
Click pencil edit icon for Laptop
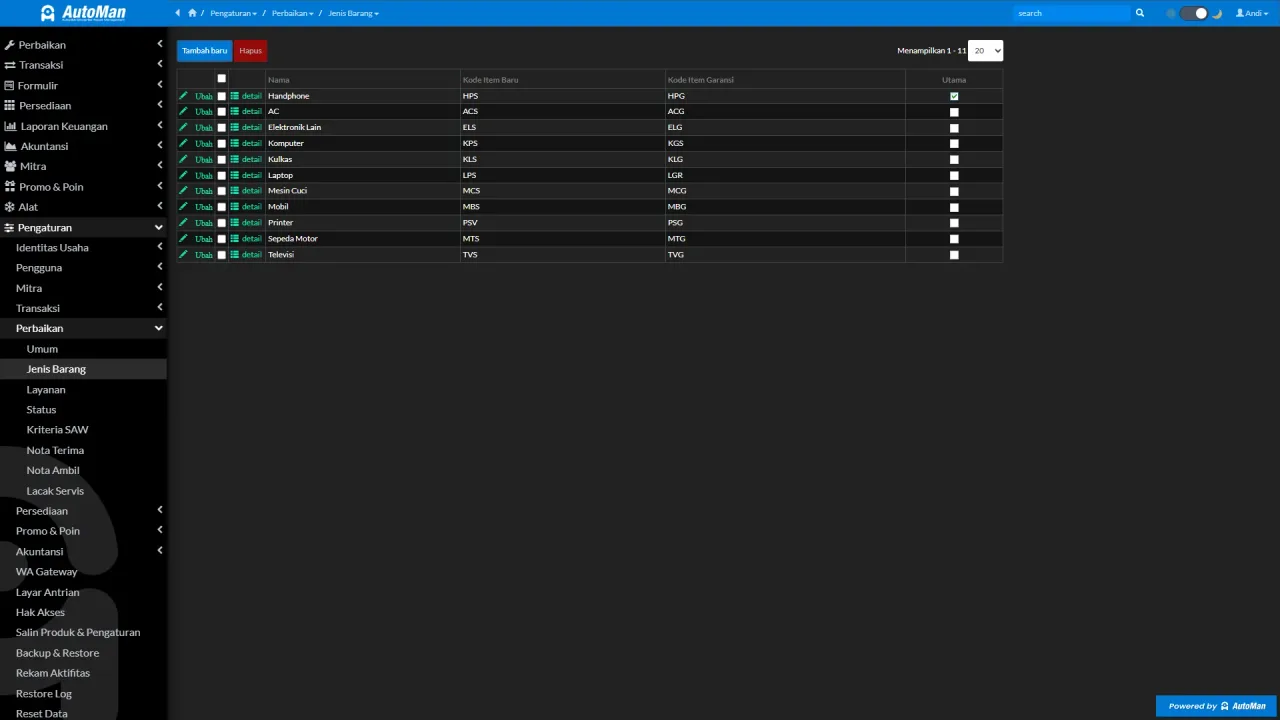pos(183,175)
